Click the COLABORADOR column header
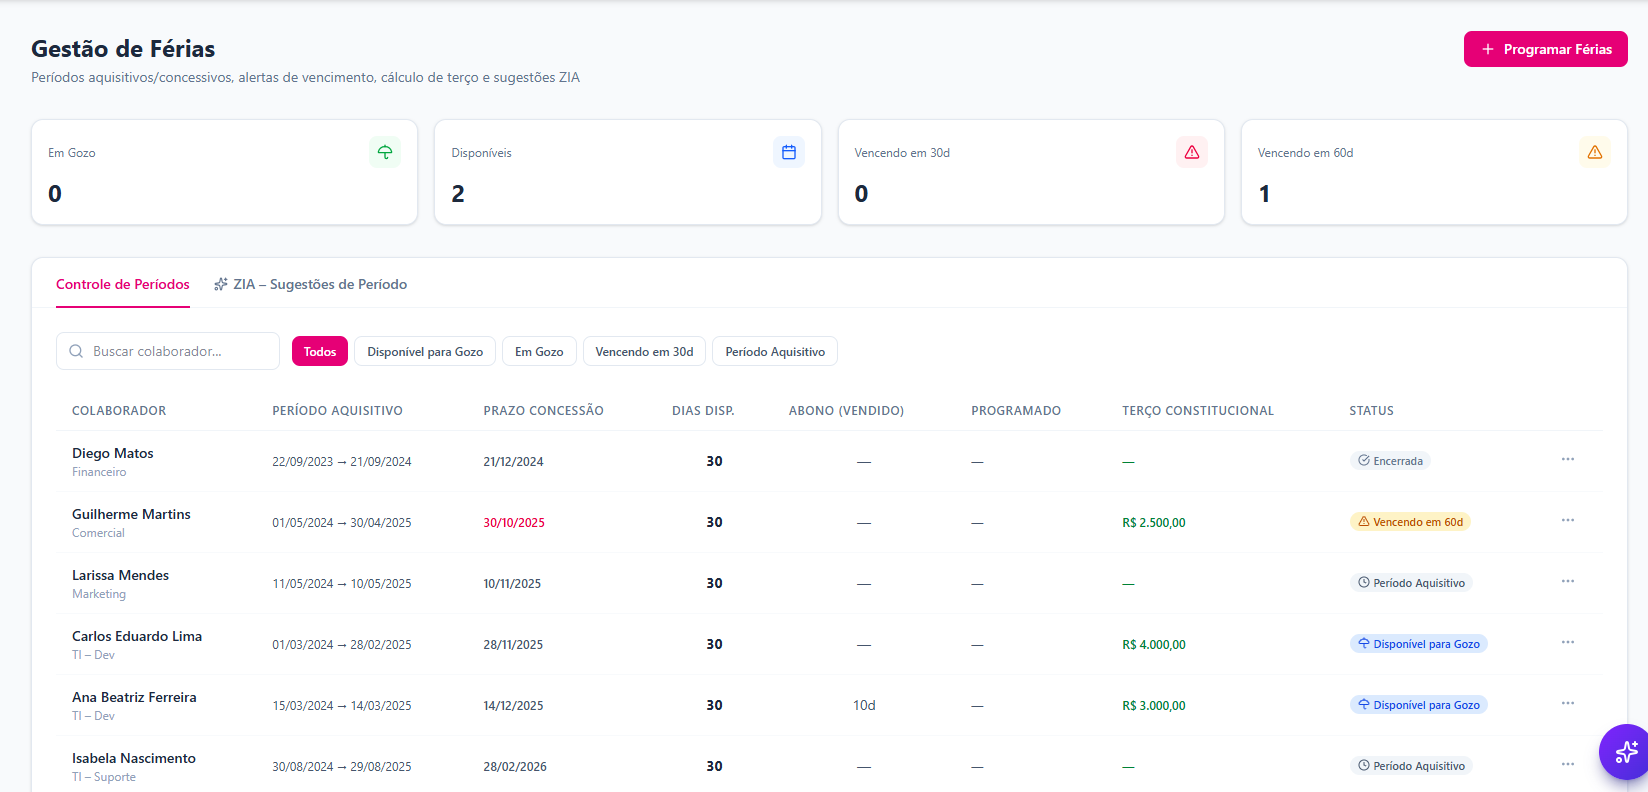 point(119,411)
